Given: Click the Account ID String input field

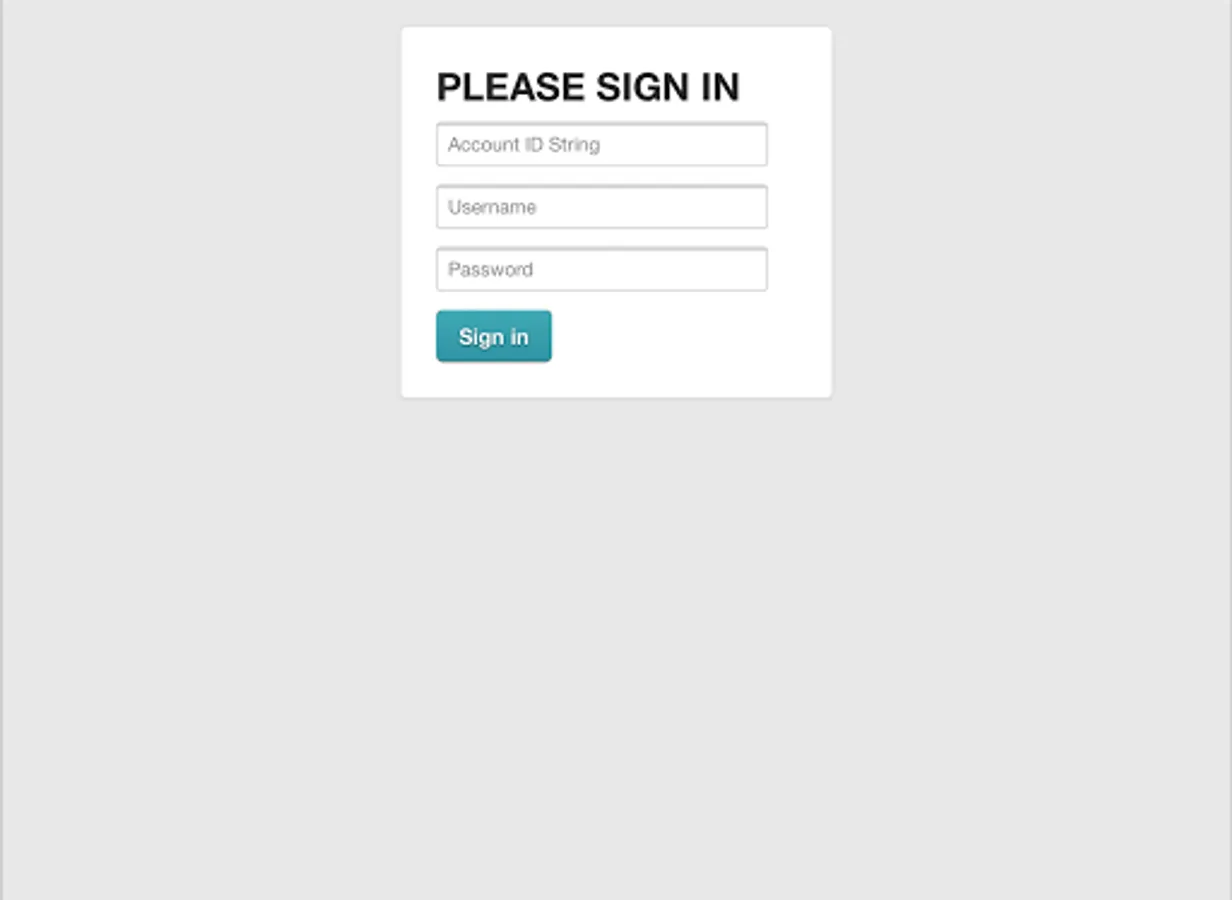Looking at the screenshot, I should (x=601, y=144).
